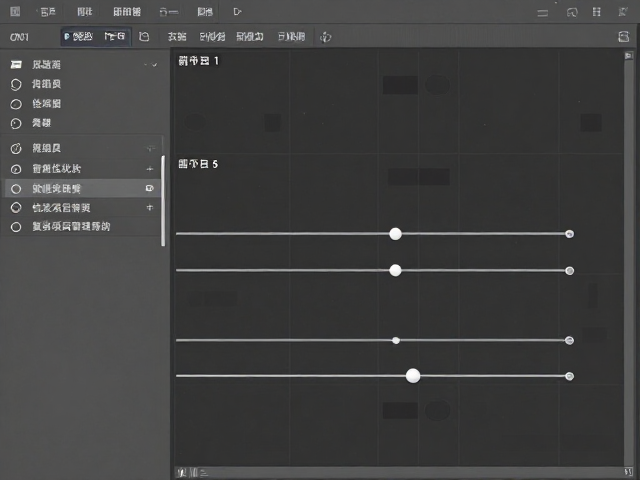Select the last tab before the circular arrows icon
The image size is (640, 480).
pos(291,37)
